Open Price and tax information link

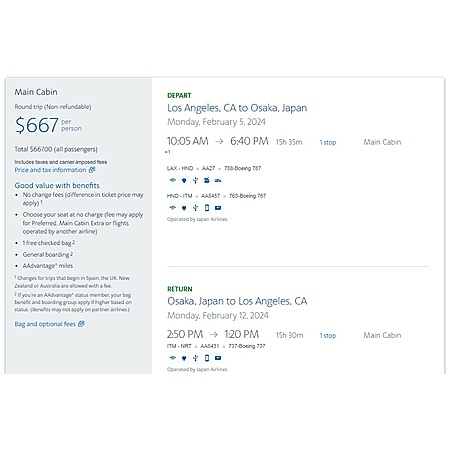[x=50, y=170]
